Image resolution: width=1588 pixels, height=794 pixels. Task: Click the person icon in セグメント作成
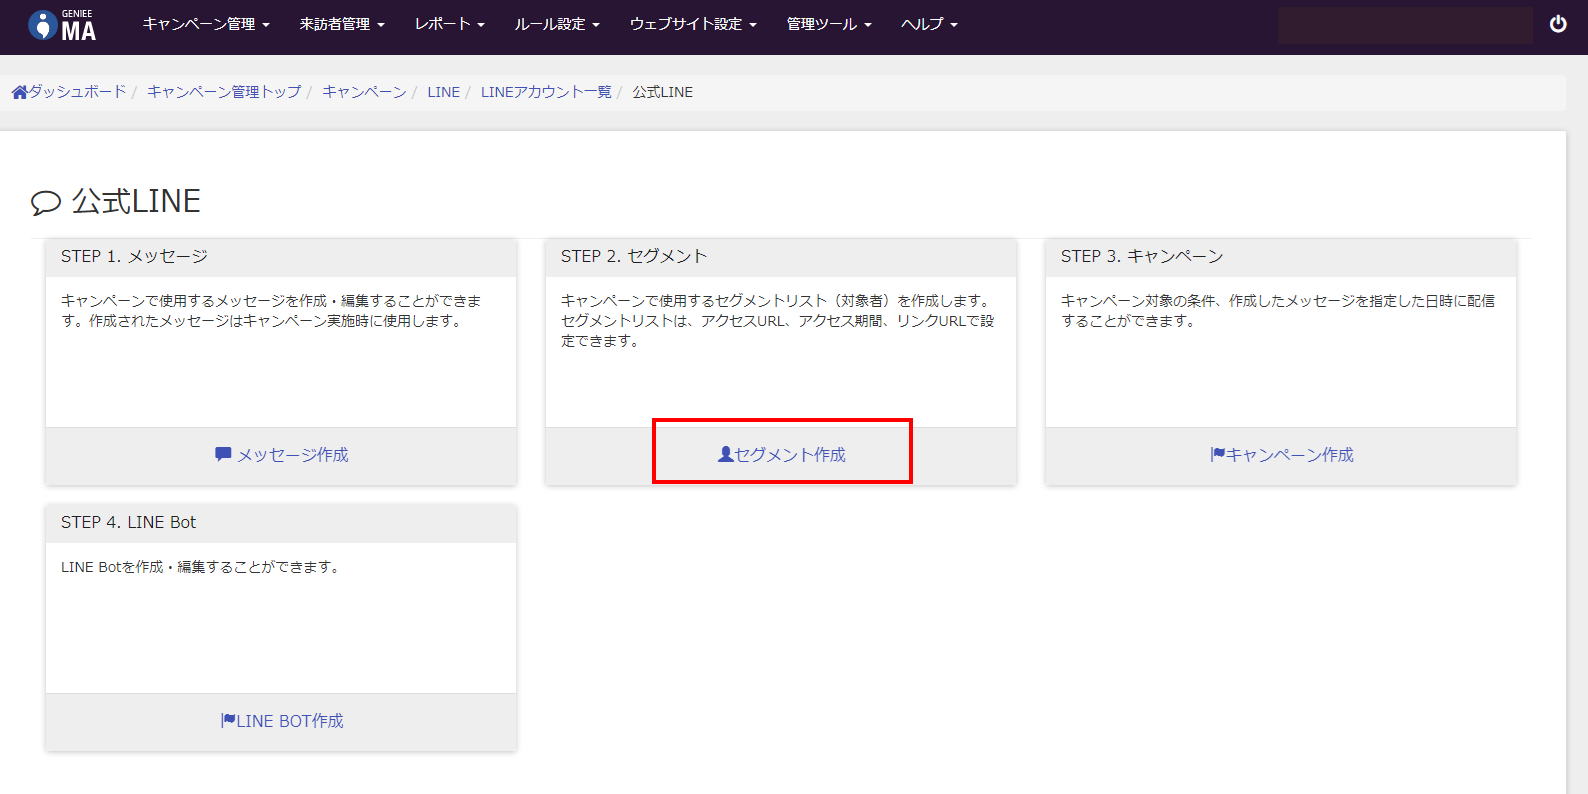pyautogui.click(x=725, y=454)
